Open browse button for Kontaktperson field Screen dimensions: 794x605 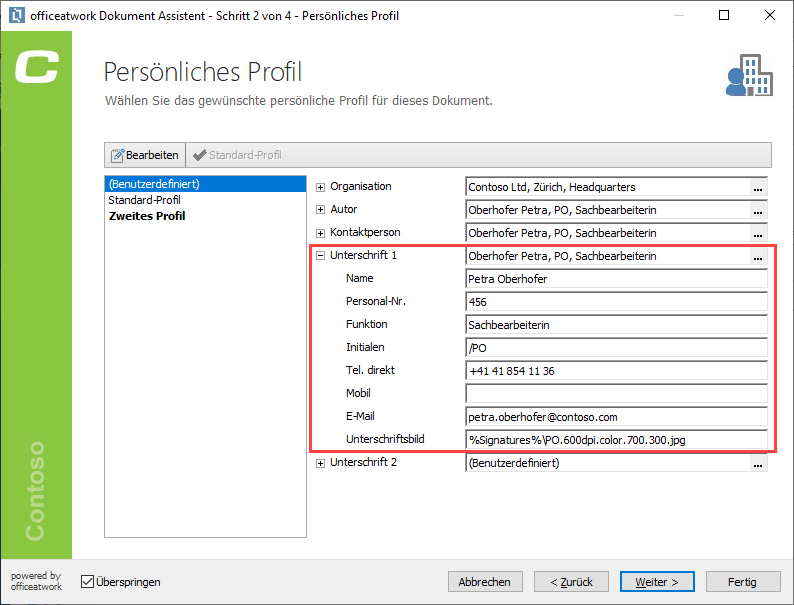[x=758, y=233]
